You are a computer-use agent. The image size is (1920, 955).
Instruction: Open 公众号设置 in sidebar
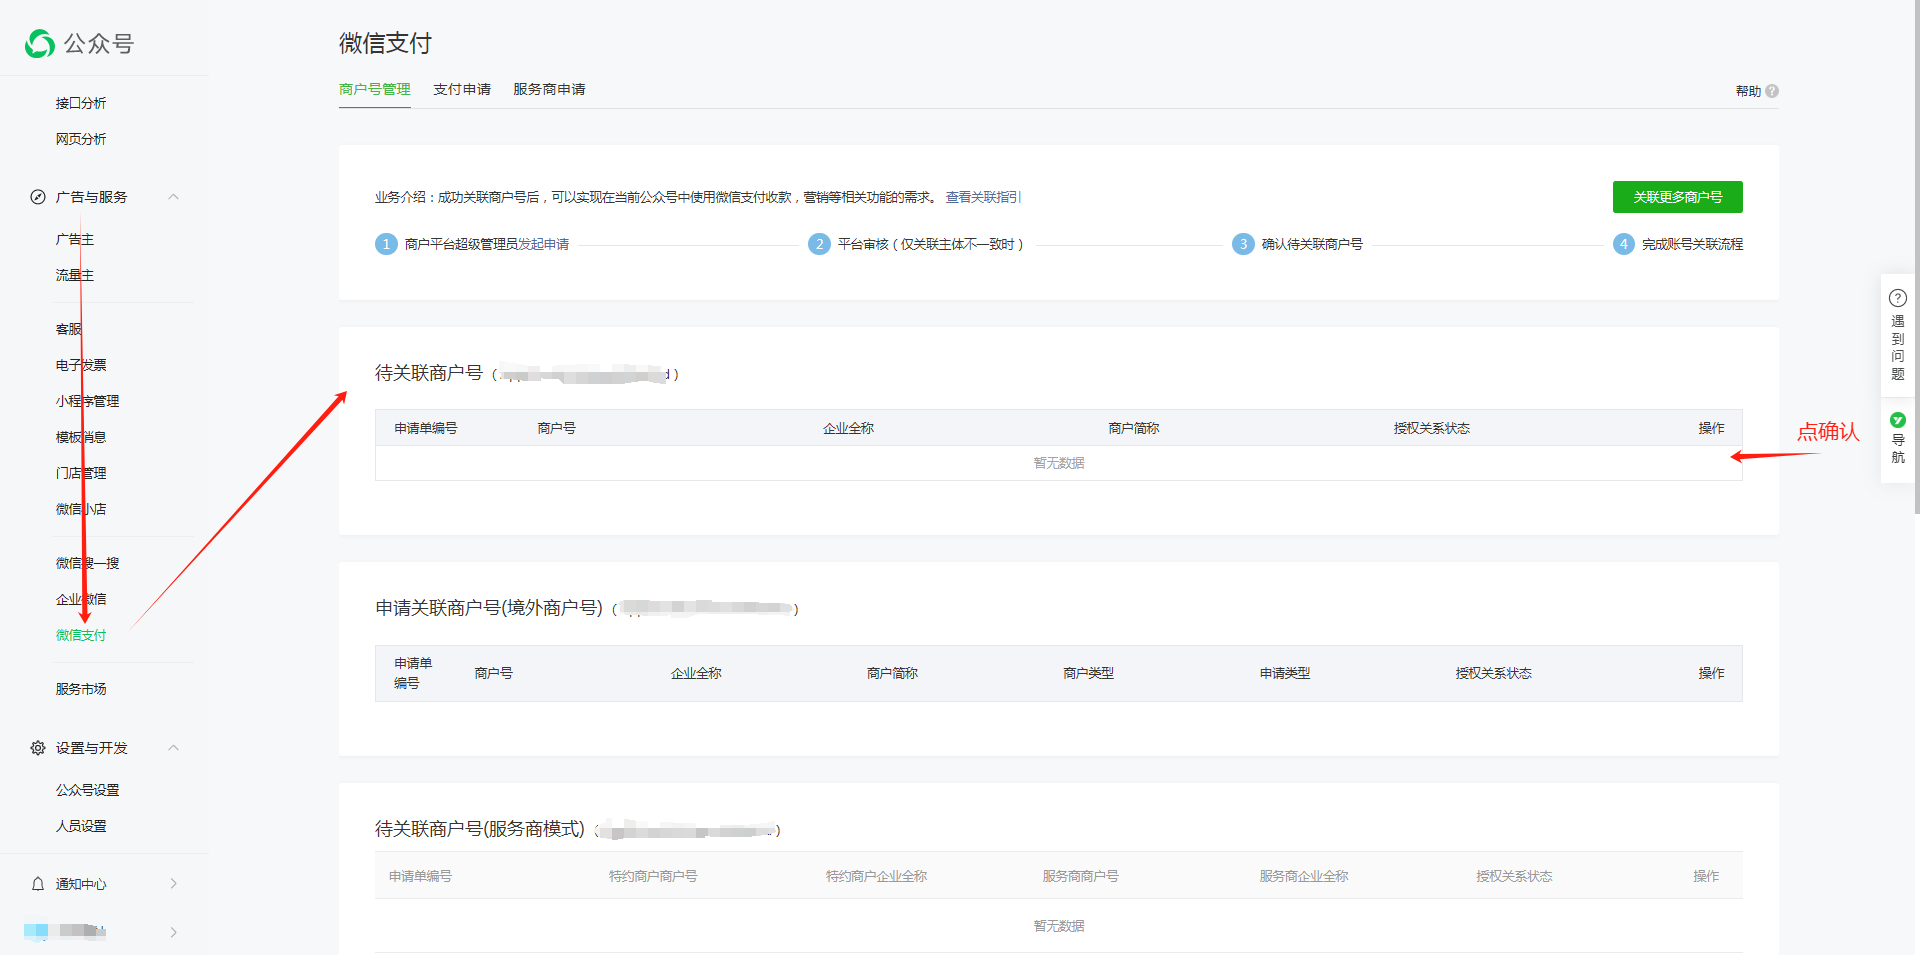pyautogui.click(x=87, y=790)
